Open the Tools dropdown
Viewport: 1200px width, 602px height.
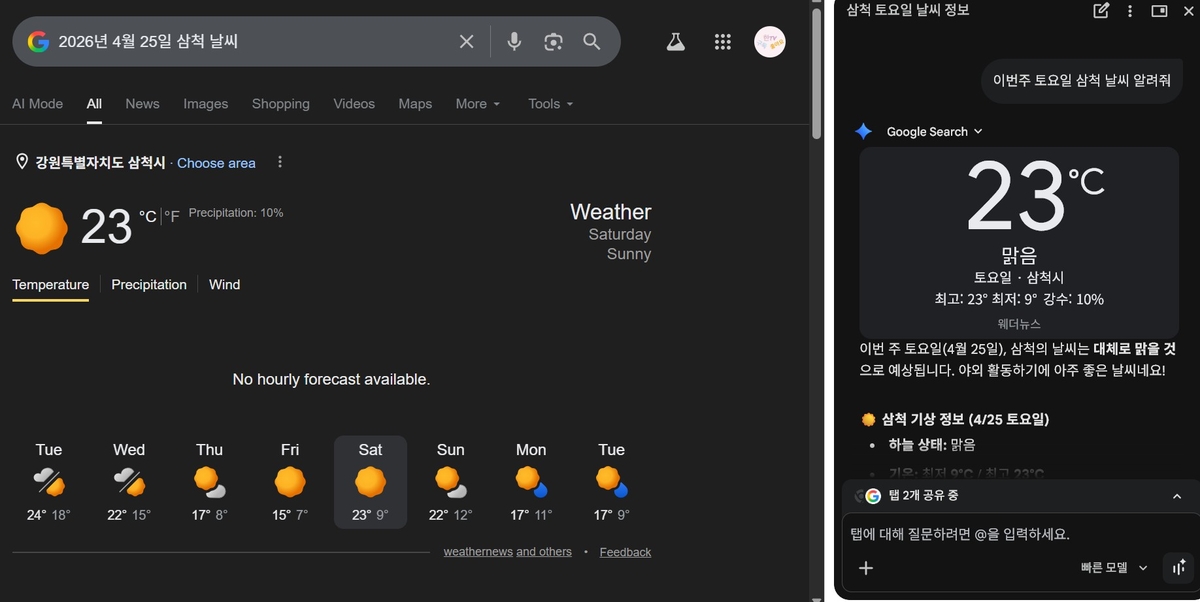550,104
